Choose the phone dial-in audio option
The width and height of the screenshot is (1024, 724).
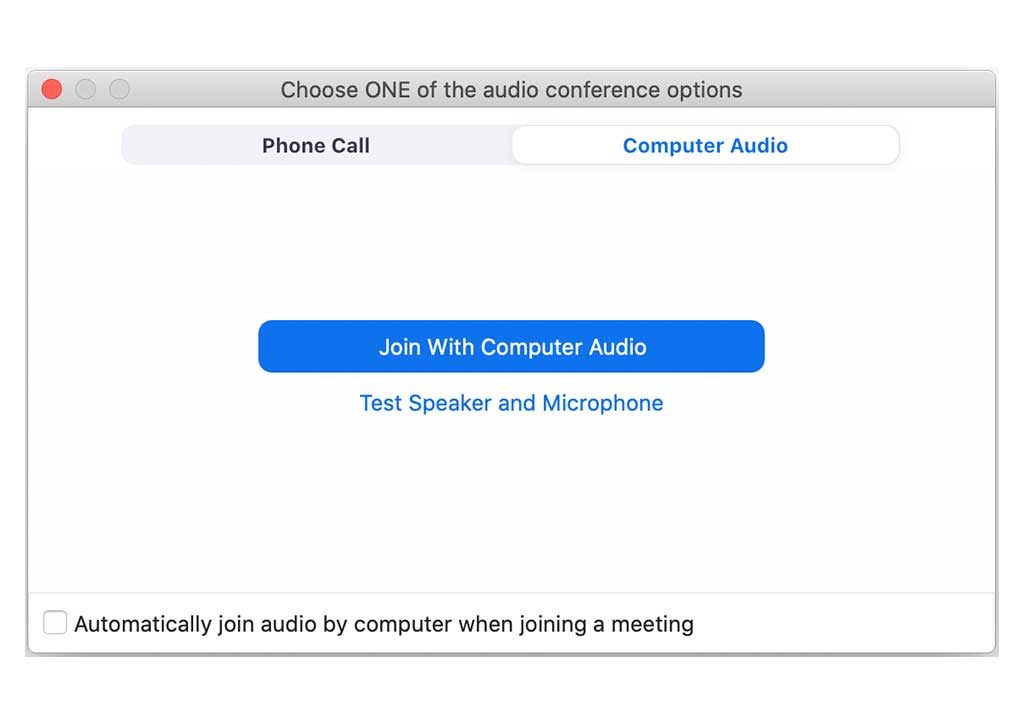point(316,146)
